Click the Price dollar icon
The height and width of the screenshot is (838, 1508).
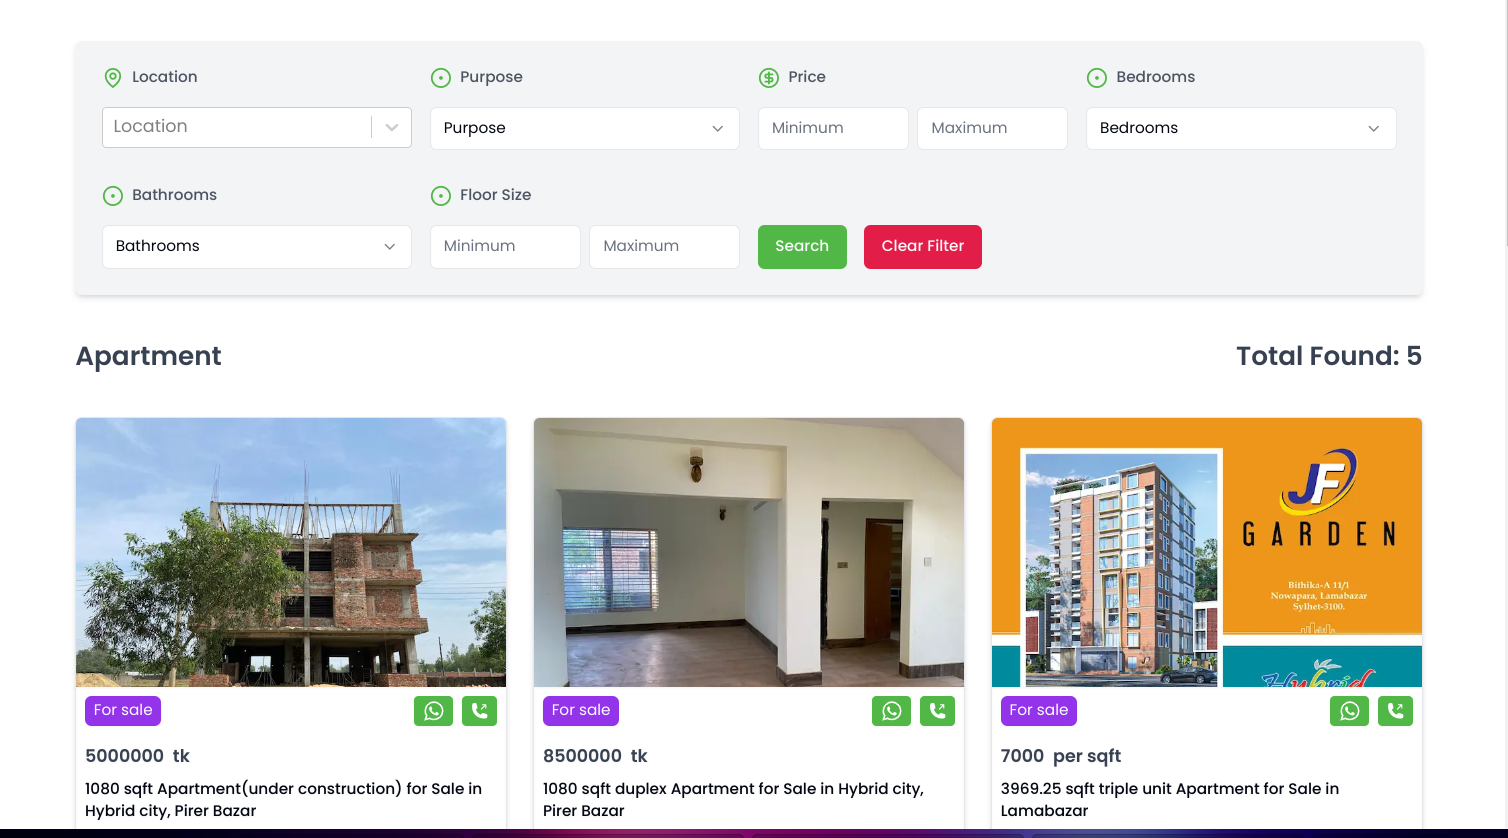[x=768, y=77]
